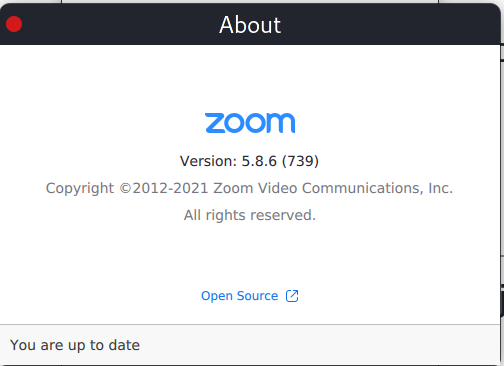The image size is (504, 366).
Task: Click the 2012-2021 year range
Action: 170,188
